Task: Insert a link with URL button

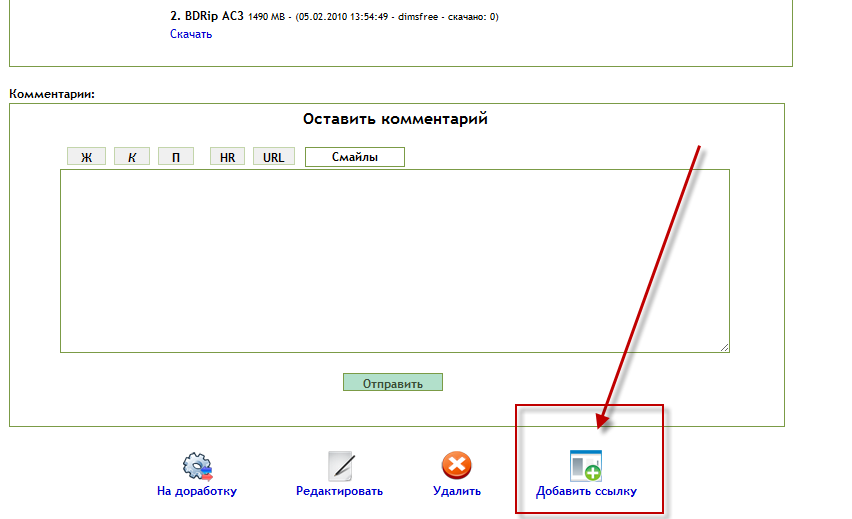Action: coord(274,157)
